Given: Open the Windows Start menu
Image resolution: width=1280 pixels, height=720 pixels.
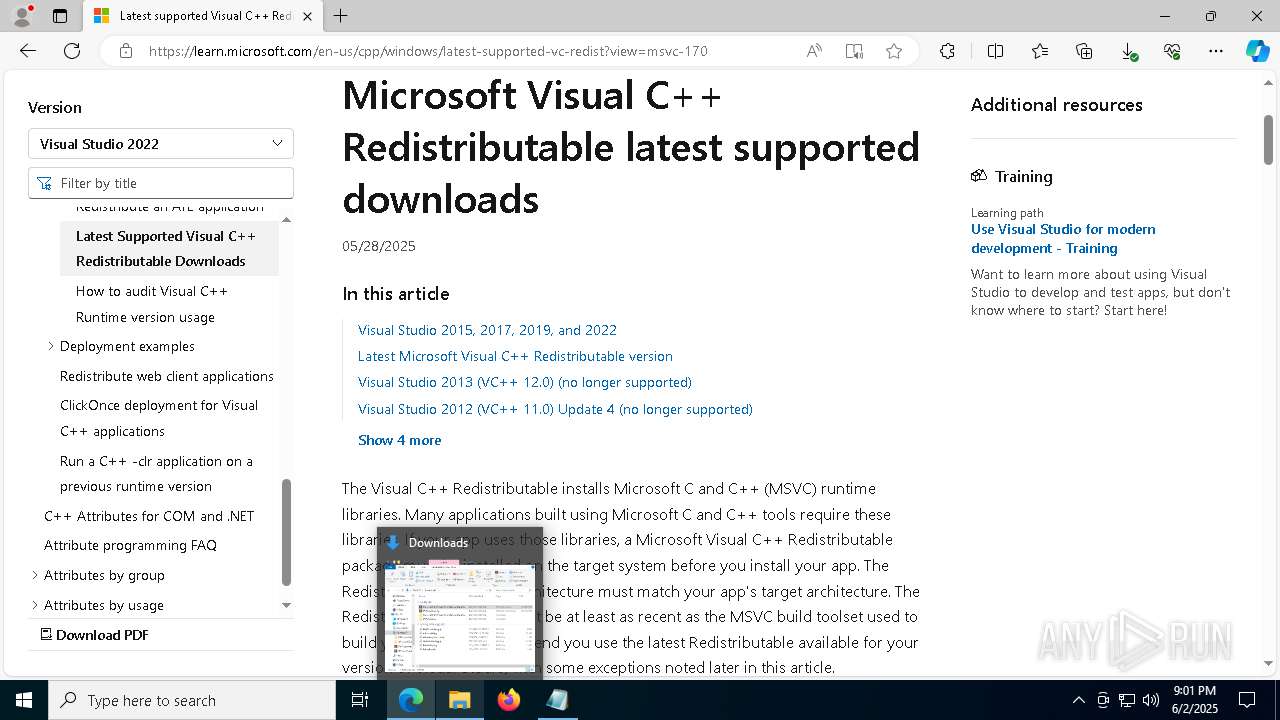Looking at the screenshot, I should [24, 700].
